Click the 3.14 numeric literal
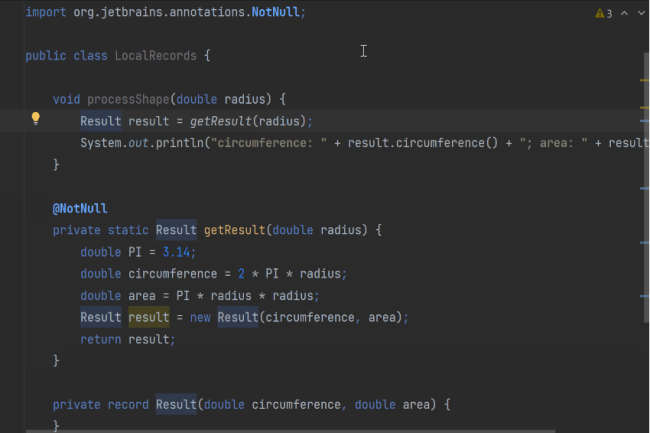The width and height of the screenshot is (650, 433). coord(179,252)
